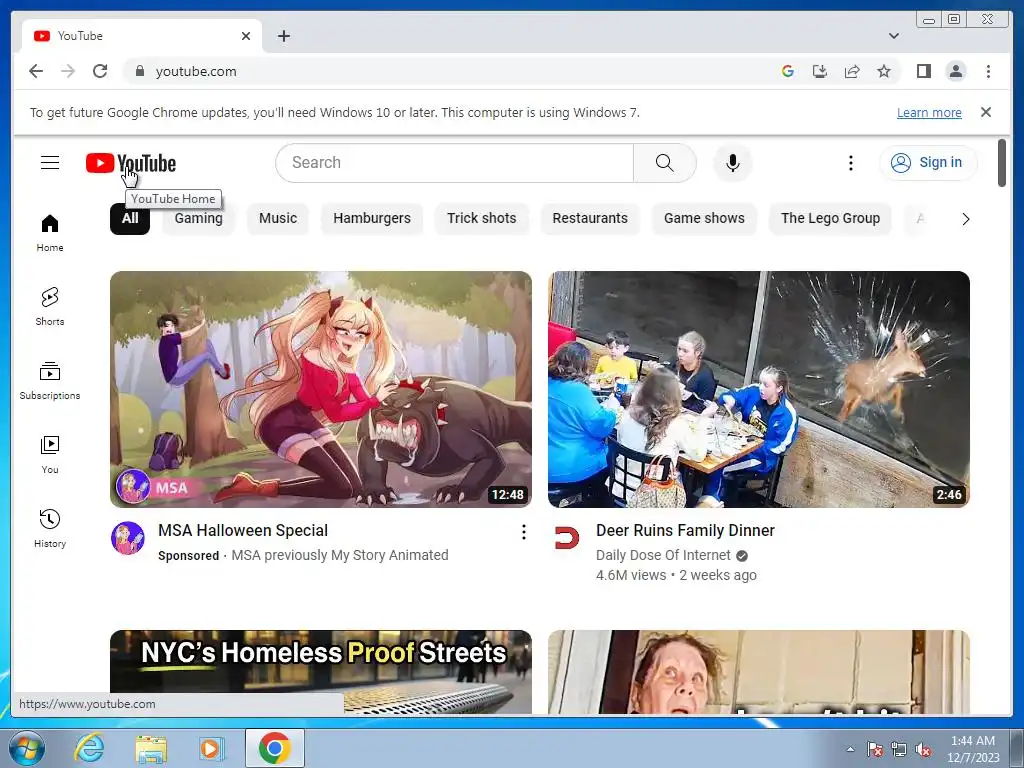Open Home in the sidebar
This screenshot has width=1024, height=768.
pos(50,233)
